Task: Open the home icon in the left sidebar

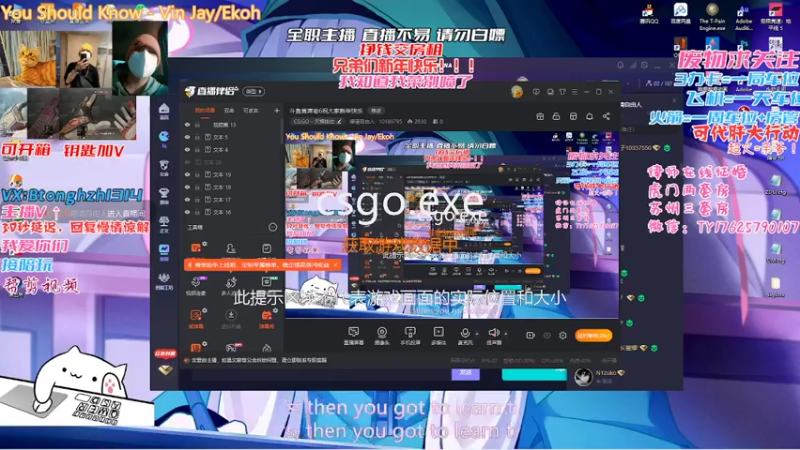Action: coord(164,109)
